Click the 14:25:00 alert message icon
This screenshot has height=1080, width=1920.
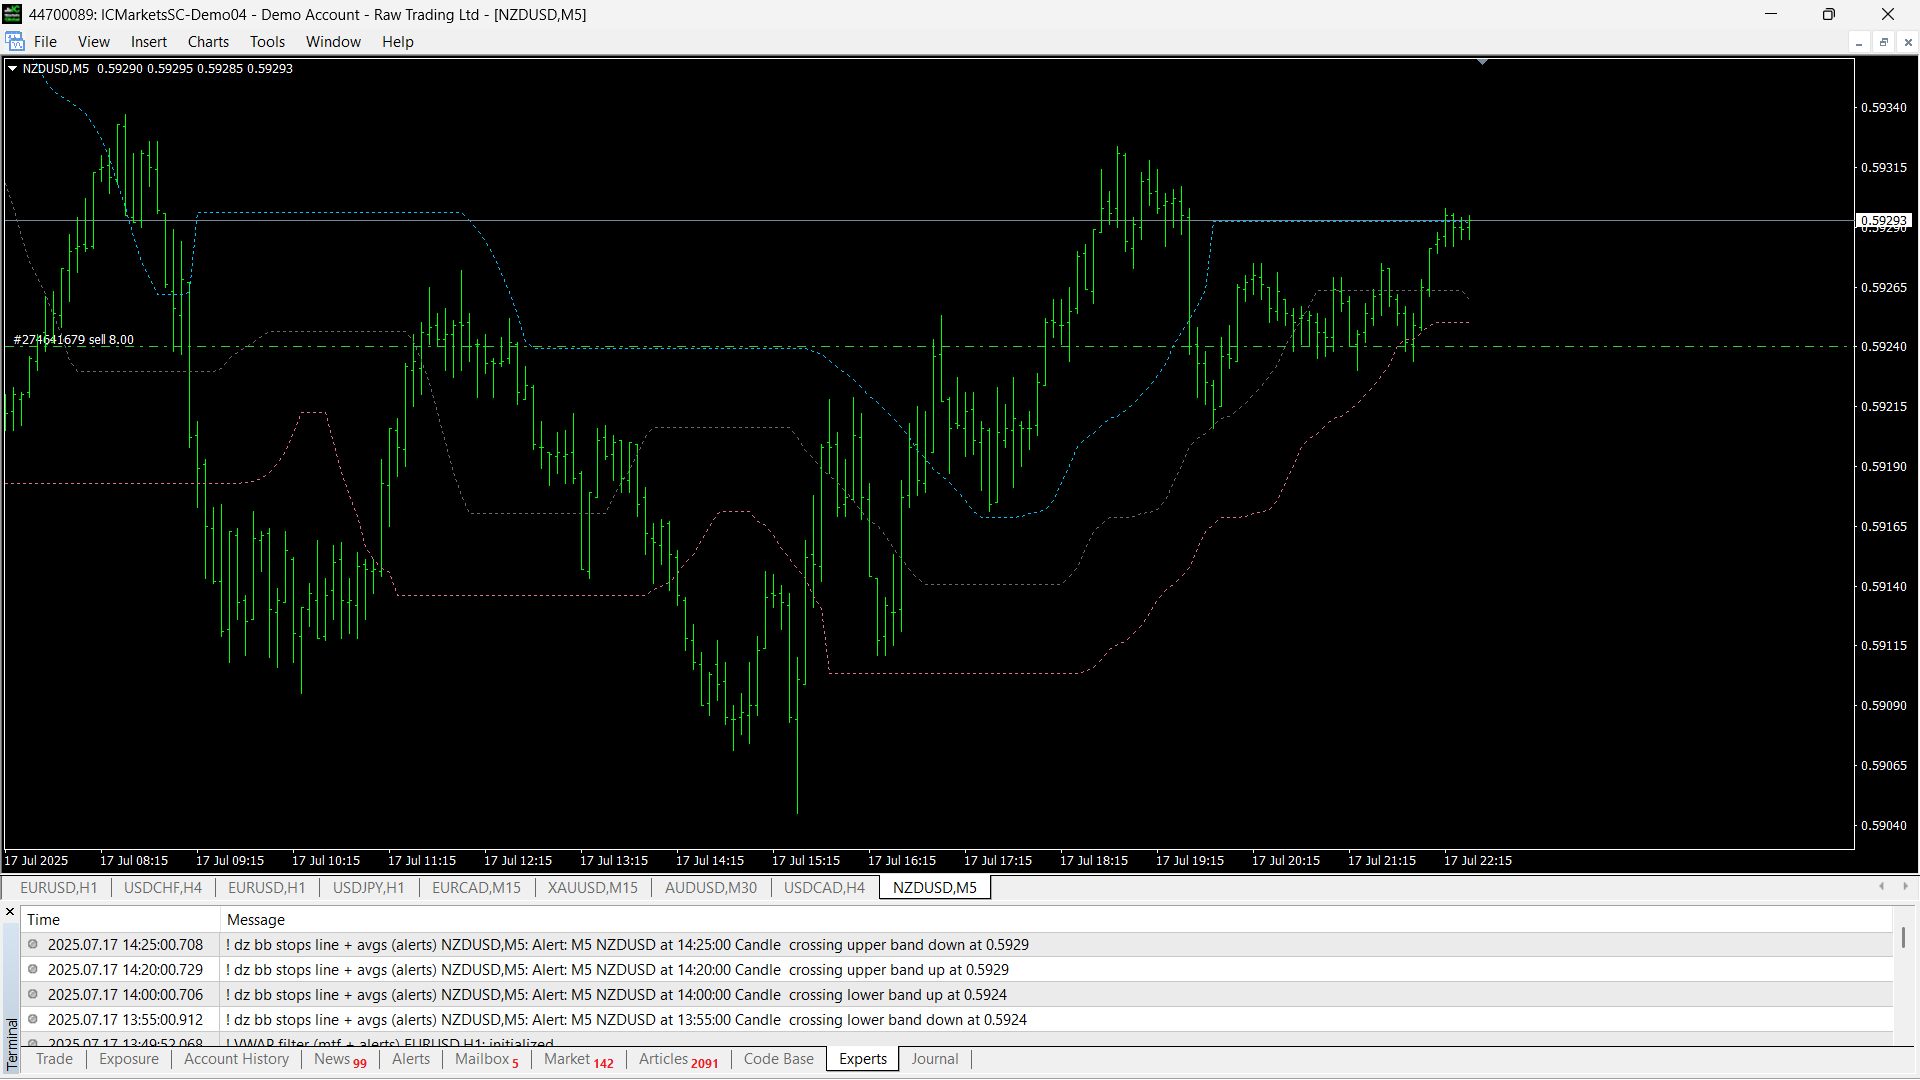pos(33,944)
